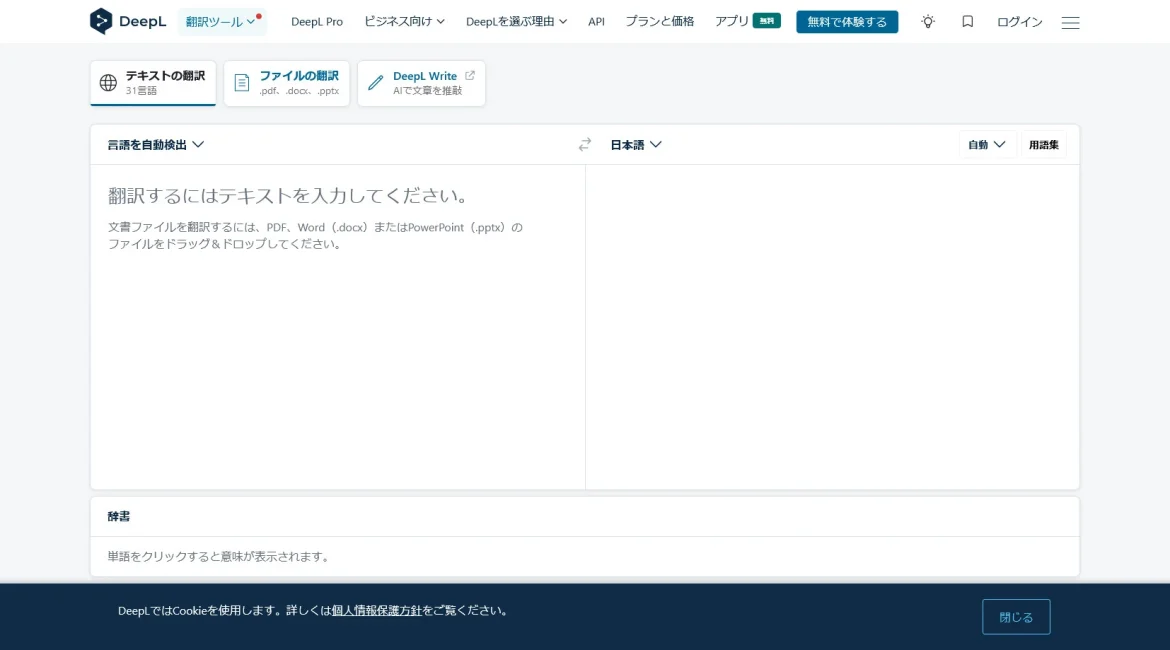The width and height of the screenshot is (1170, 650).
Task: Click the DeepL logo icon
Action: 101,21
